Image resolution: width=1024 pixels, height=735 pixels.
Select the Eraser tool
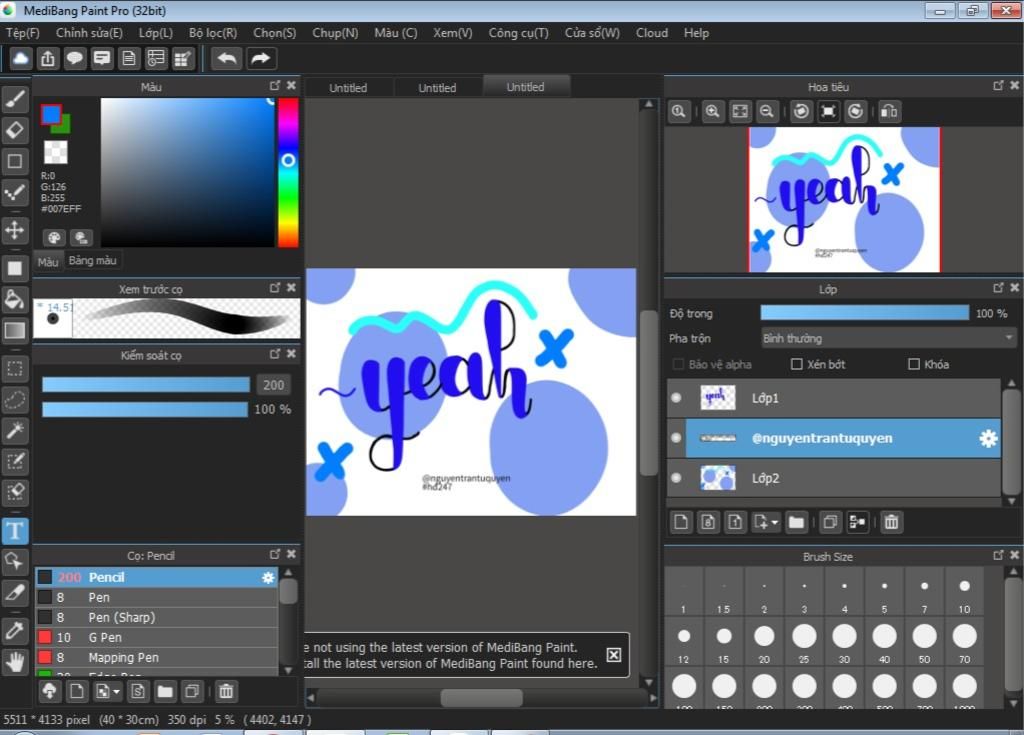[x=15, y=130]
